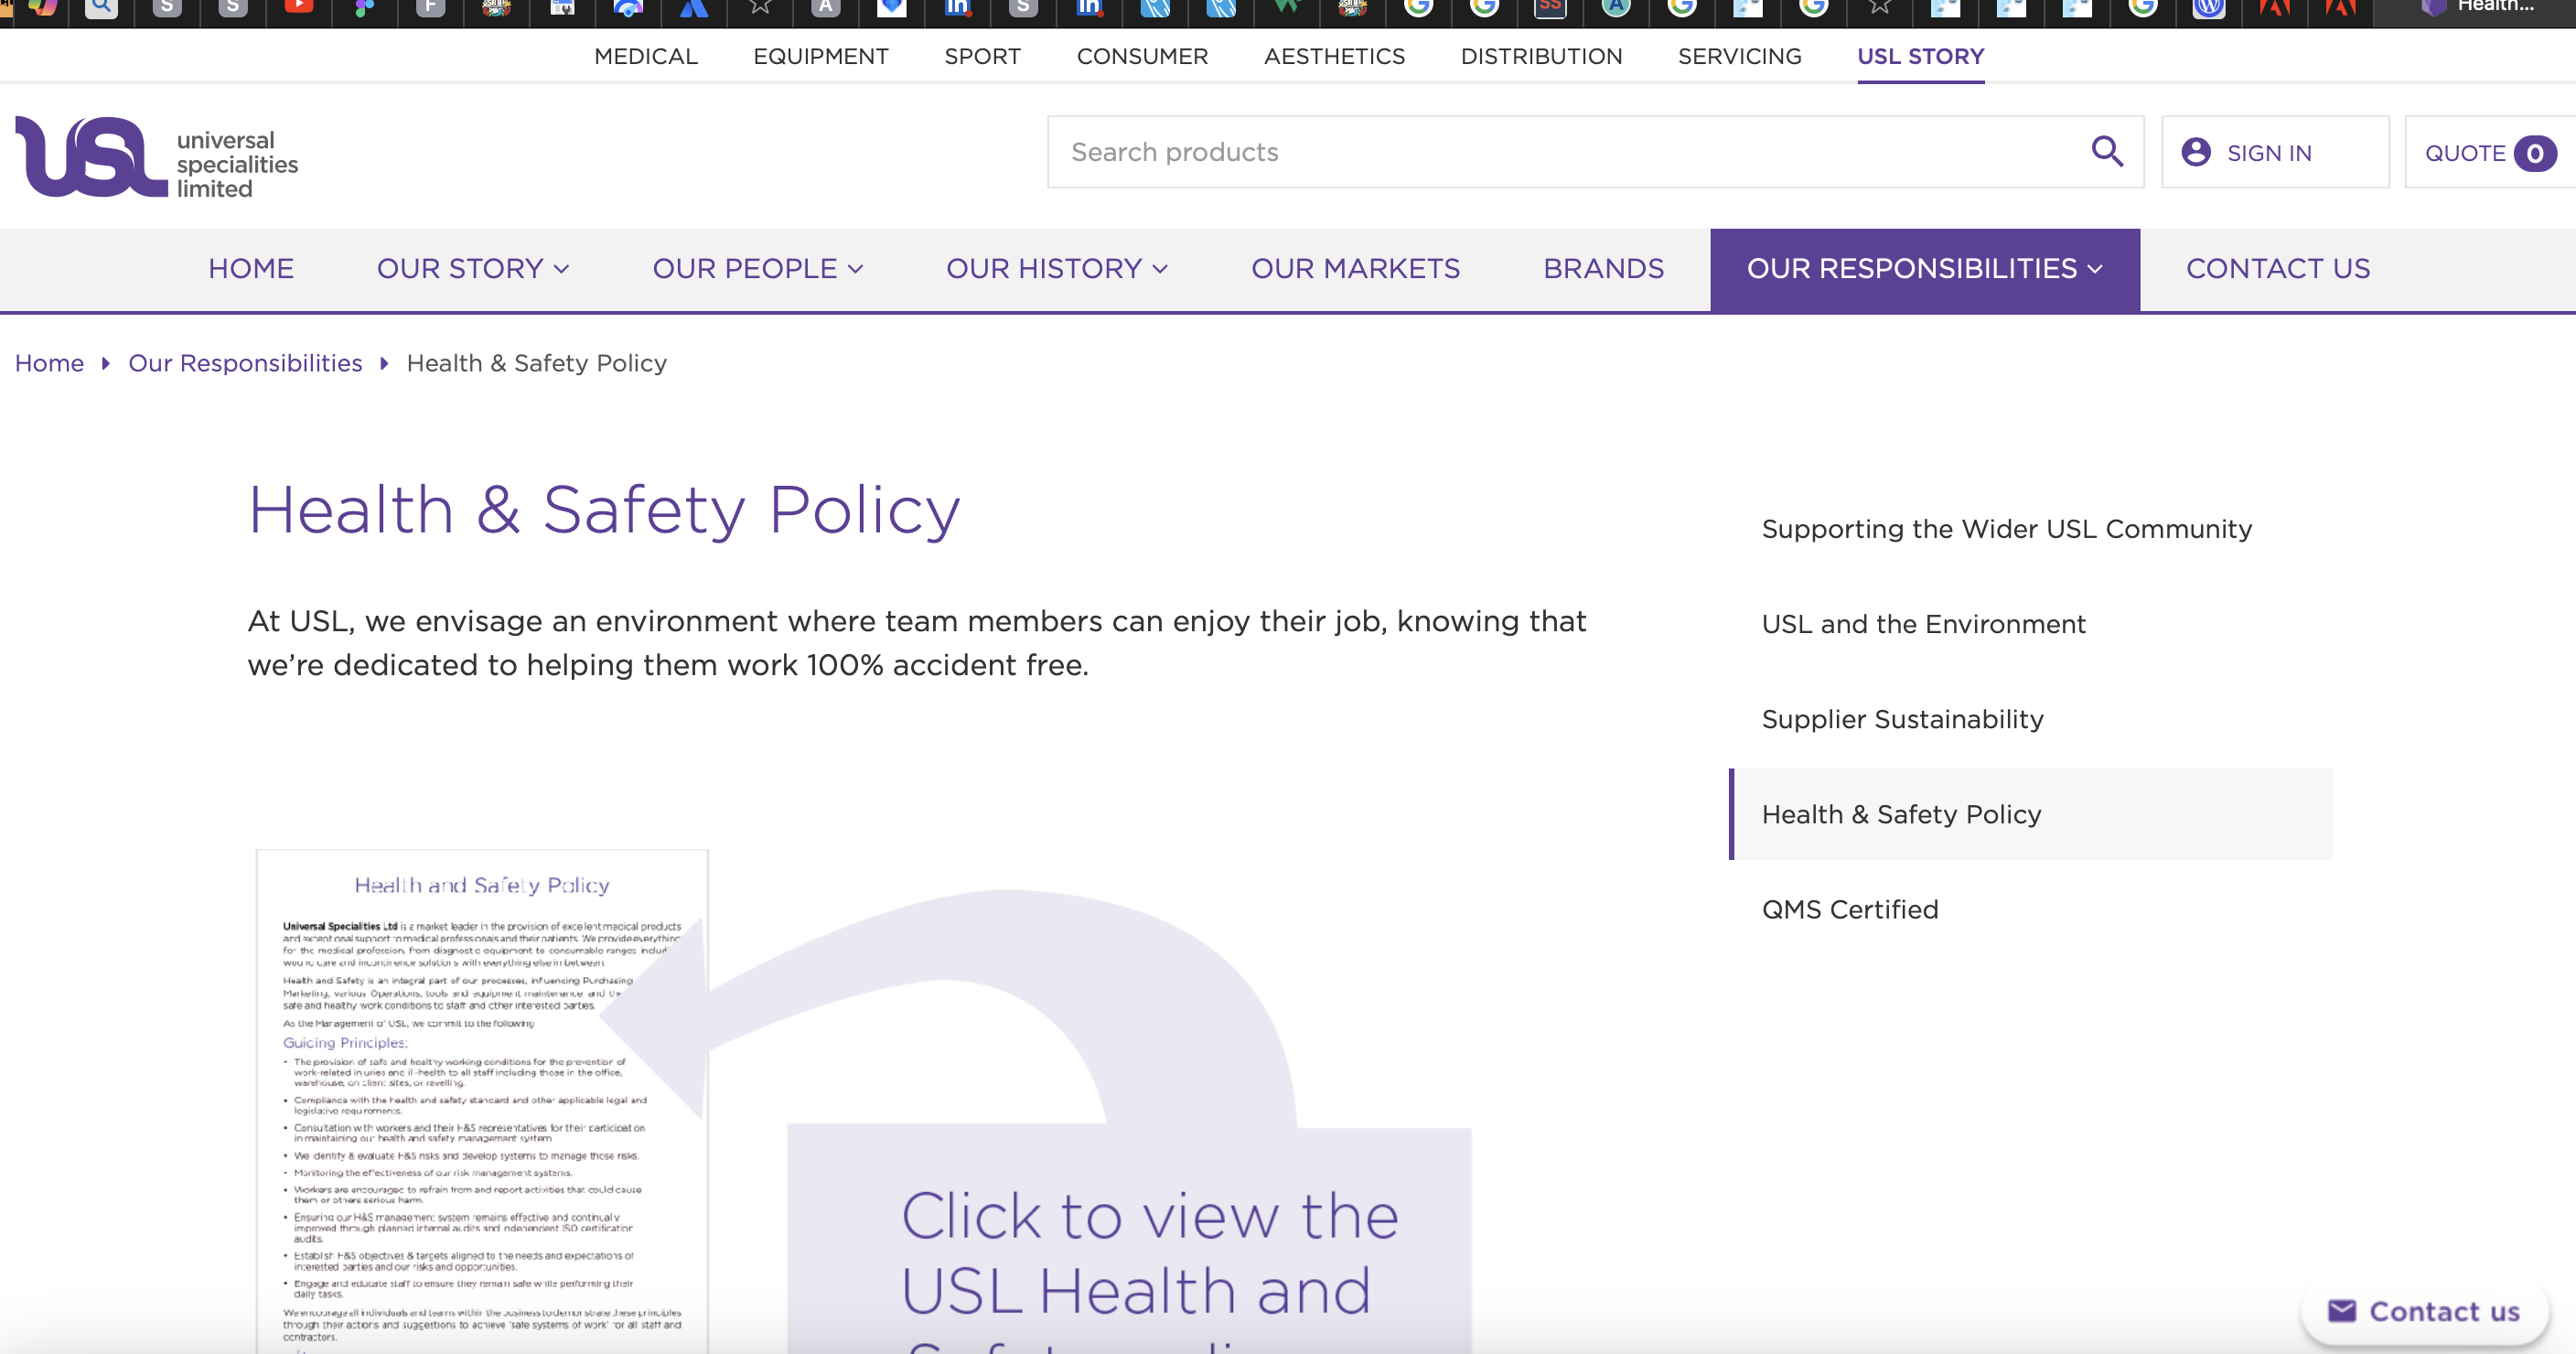Click the floating Contact us button
Viewport: 2576px width, 1354px height.
2424,1311
